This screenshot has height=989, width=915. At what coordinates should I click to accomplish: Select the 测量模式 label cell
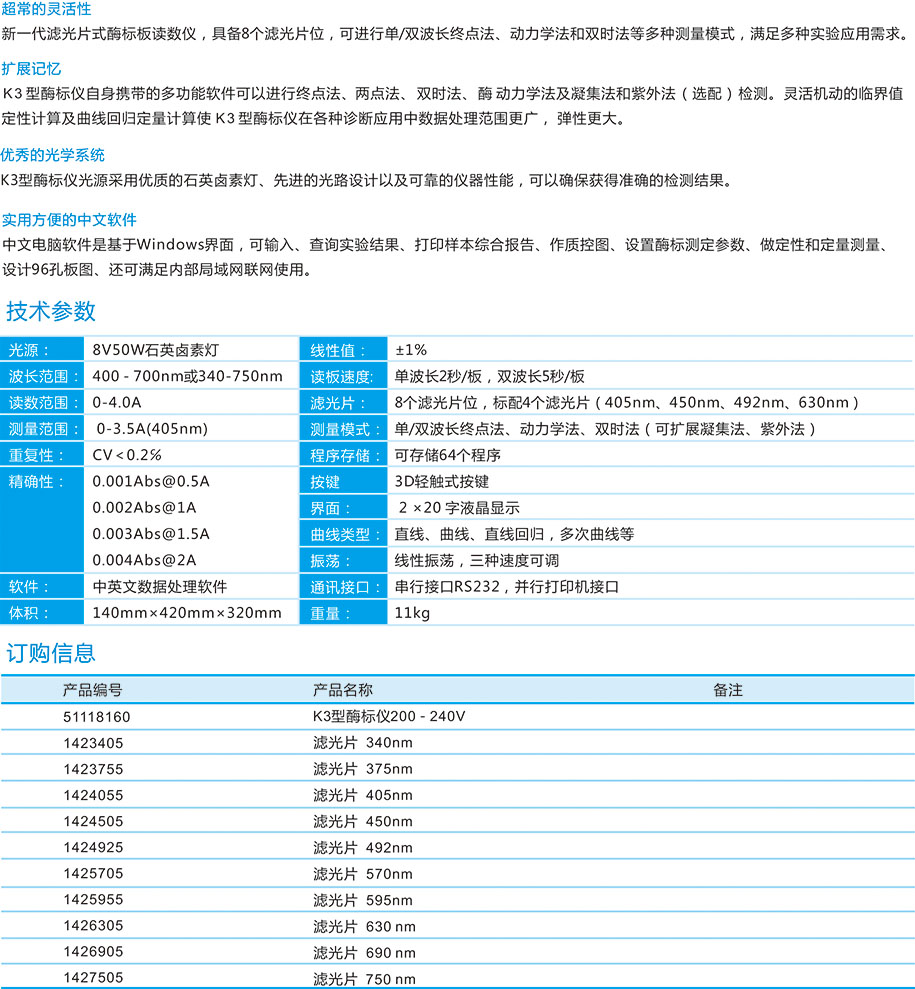click(344, 429)
